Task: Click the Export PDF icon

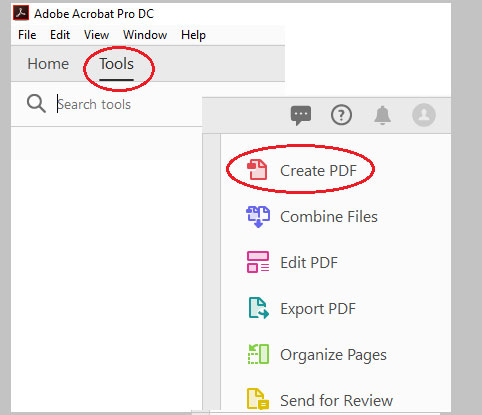Action: 258,308
